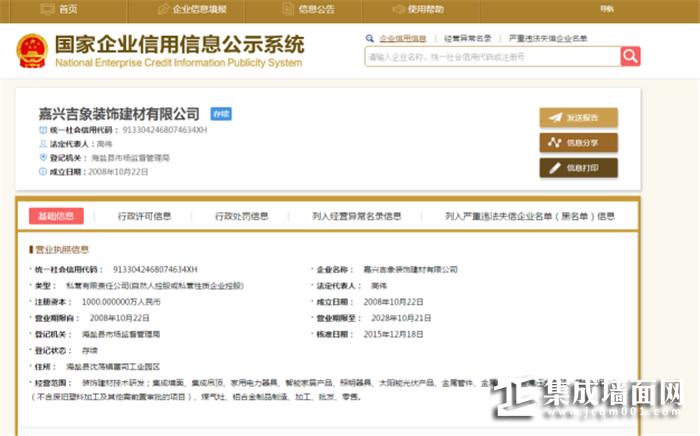Click the 信息分享 button
Image resolution: width=700 pixels, height=436 pixels.
coord(579,143)
